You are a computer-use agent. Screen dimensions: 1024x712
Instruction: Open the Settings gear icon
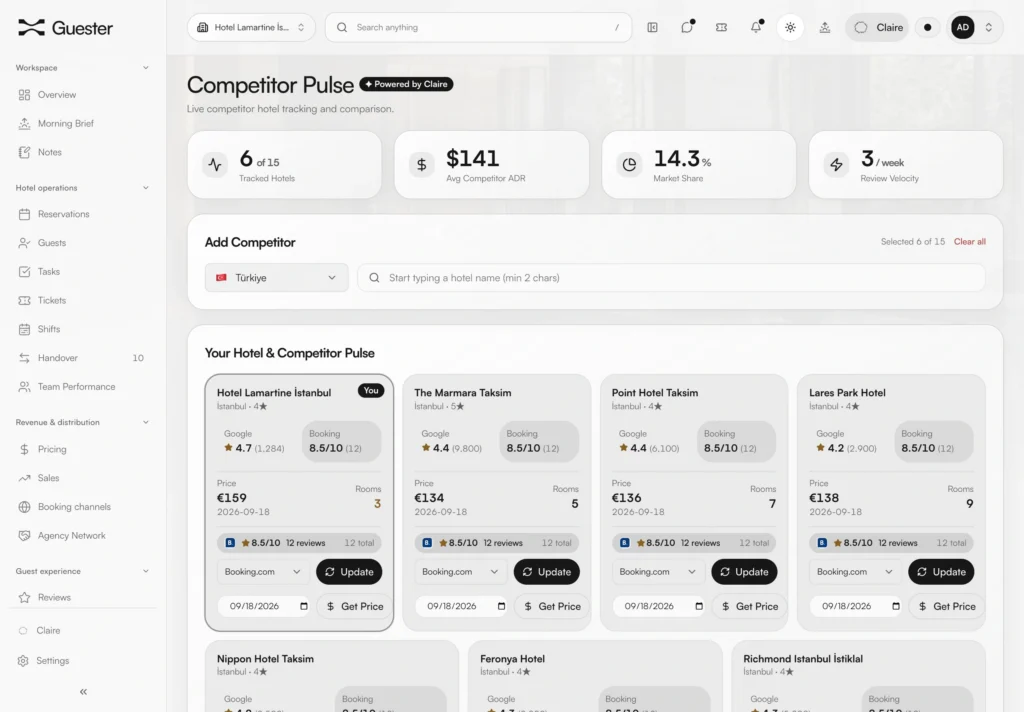pyautogui.click(x=24, y=661)
